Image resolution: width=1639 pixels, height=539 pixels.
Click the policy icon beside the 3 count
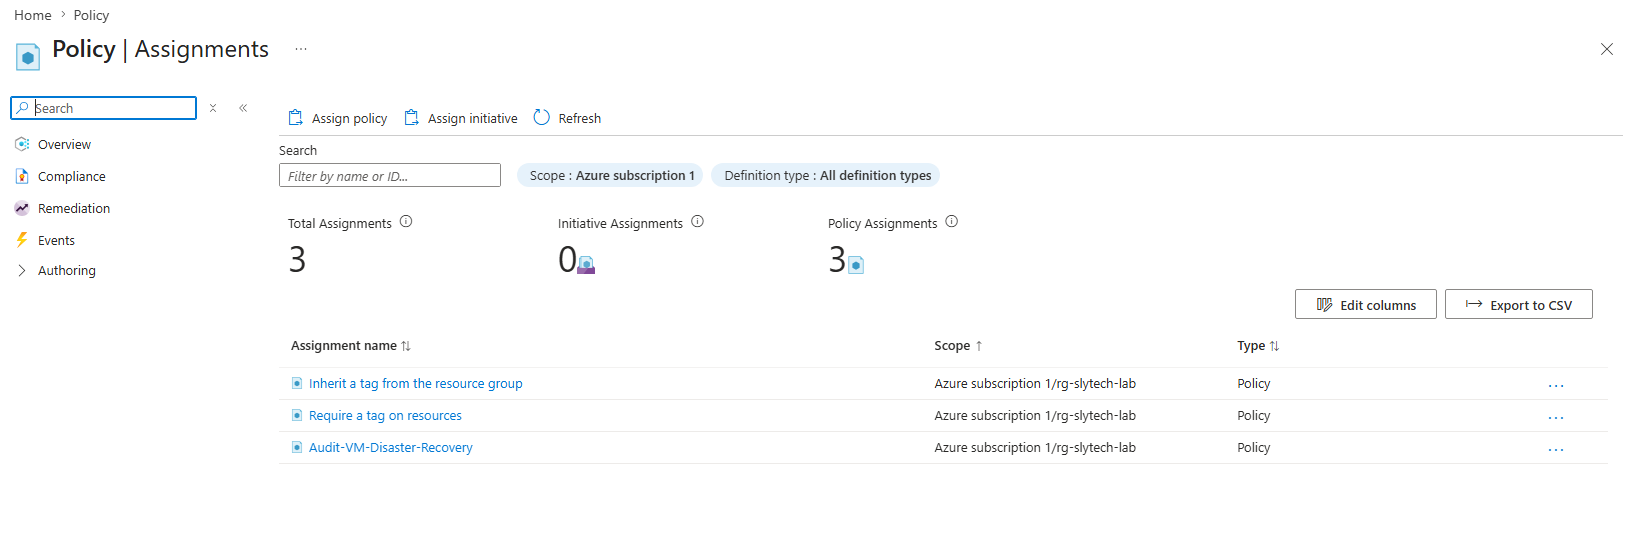coord(856,265)
